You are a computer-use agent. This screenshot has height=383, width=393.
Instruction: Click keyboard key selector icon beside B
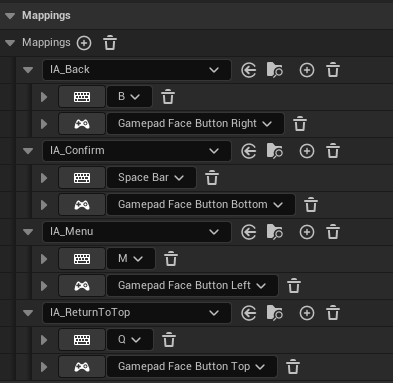pos(82,97)
